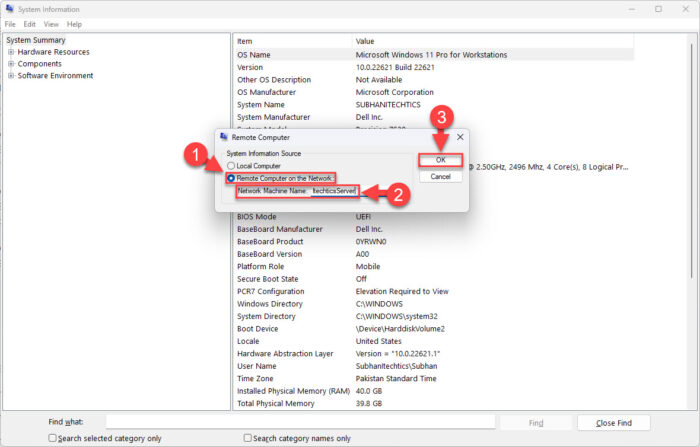
Task: Enable Search category names only
Action: pyautogui.click(x=247, y=438)
